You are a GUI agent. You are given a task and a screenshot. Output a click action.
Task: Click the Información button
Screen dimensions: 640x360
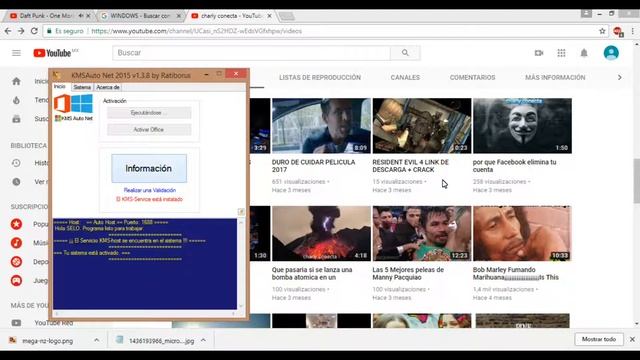pos(149,168)
